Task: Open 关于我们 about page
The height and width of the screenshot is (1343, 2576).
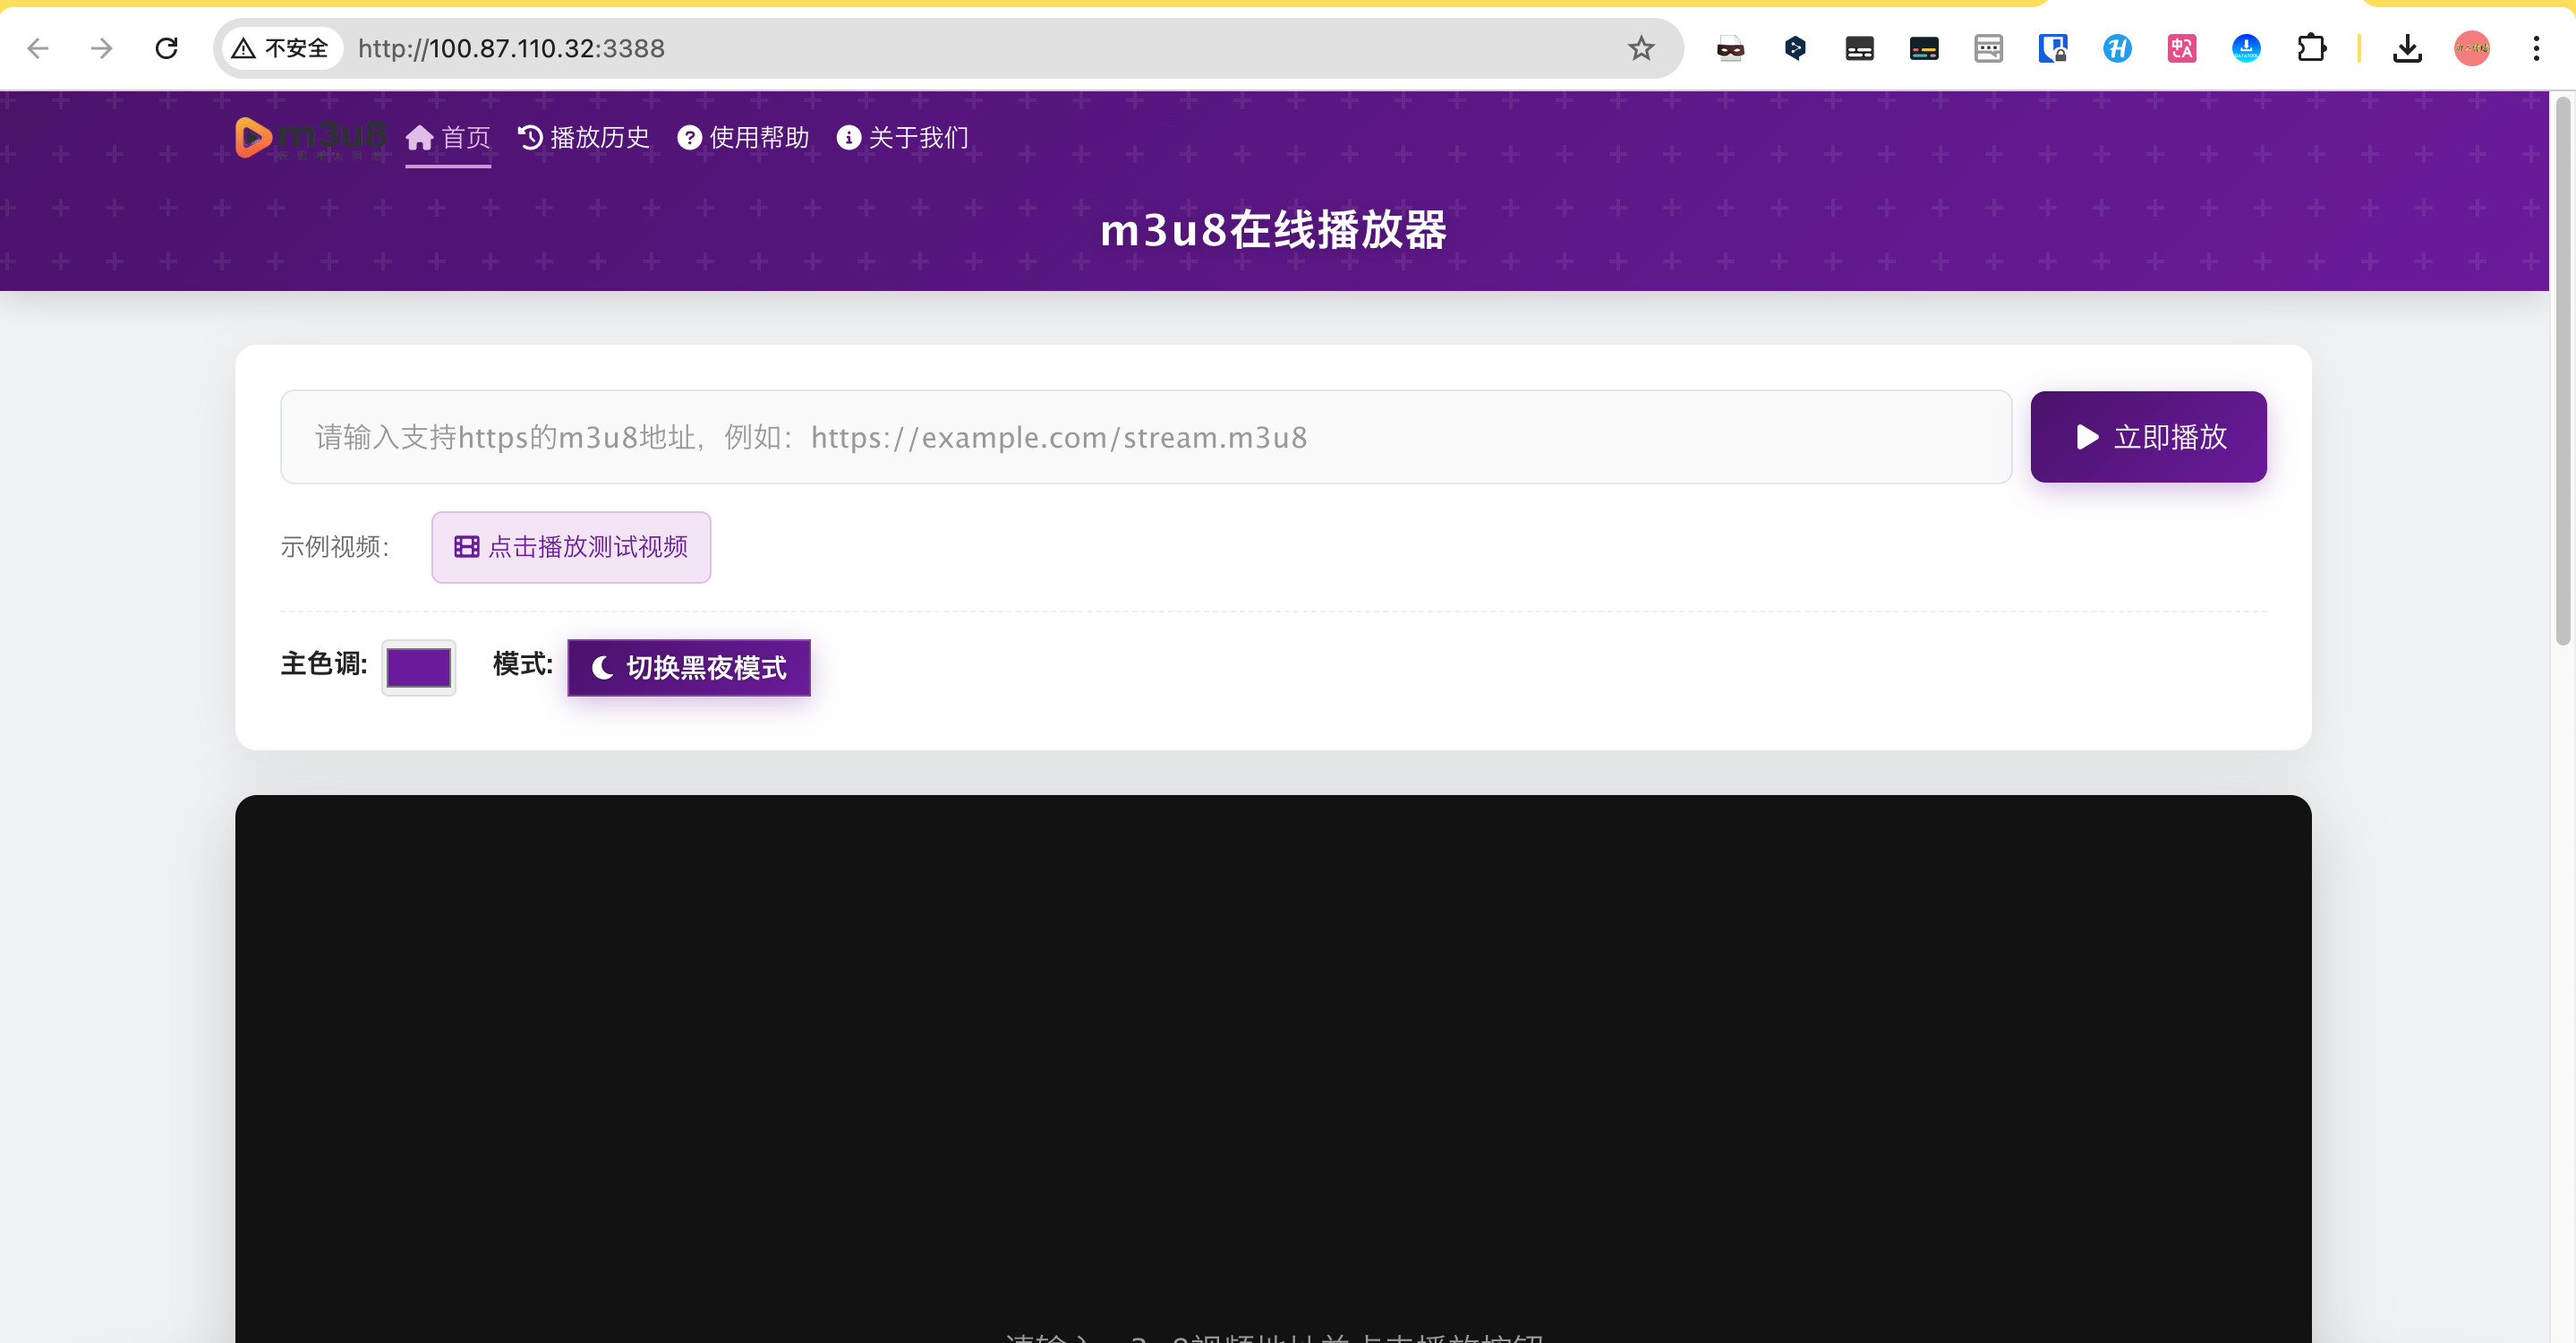Action: [x=902, y=137]
